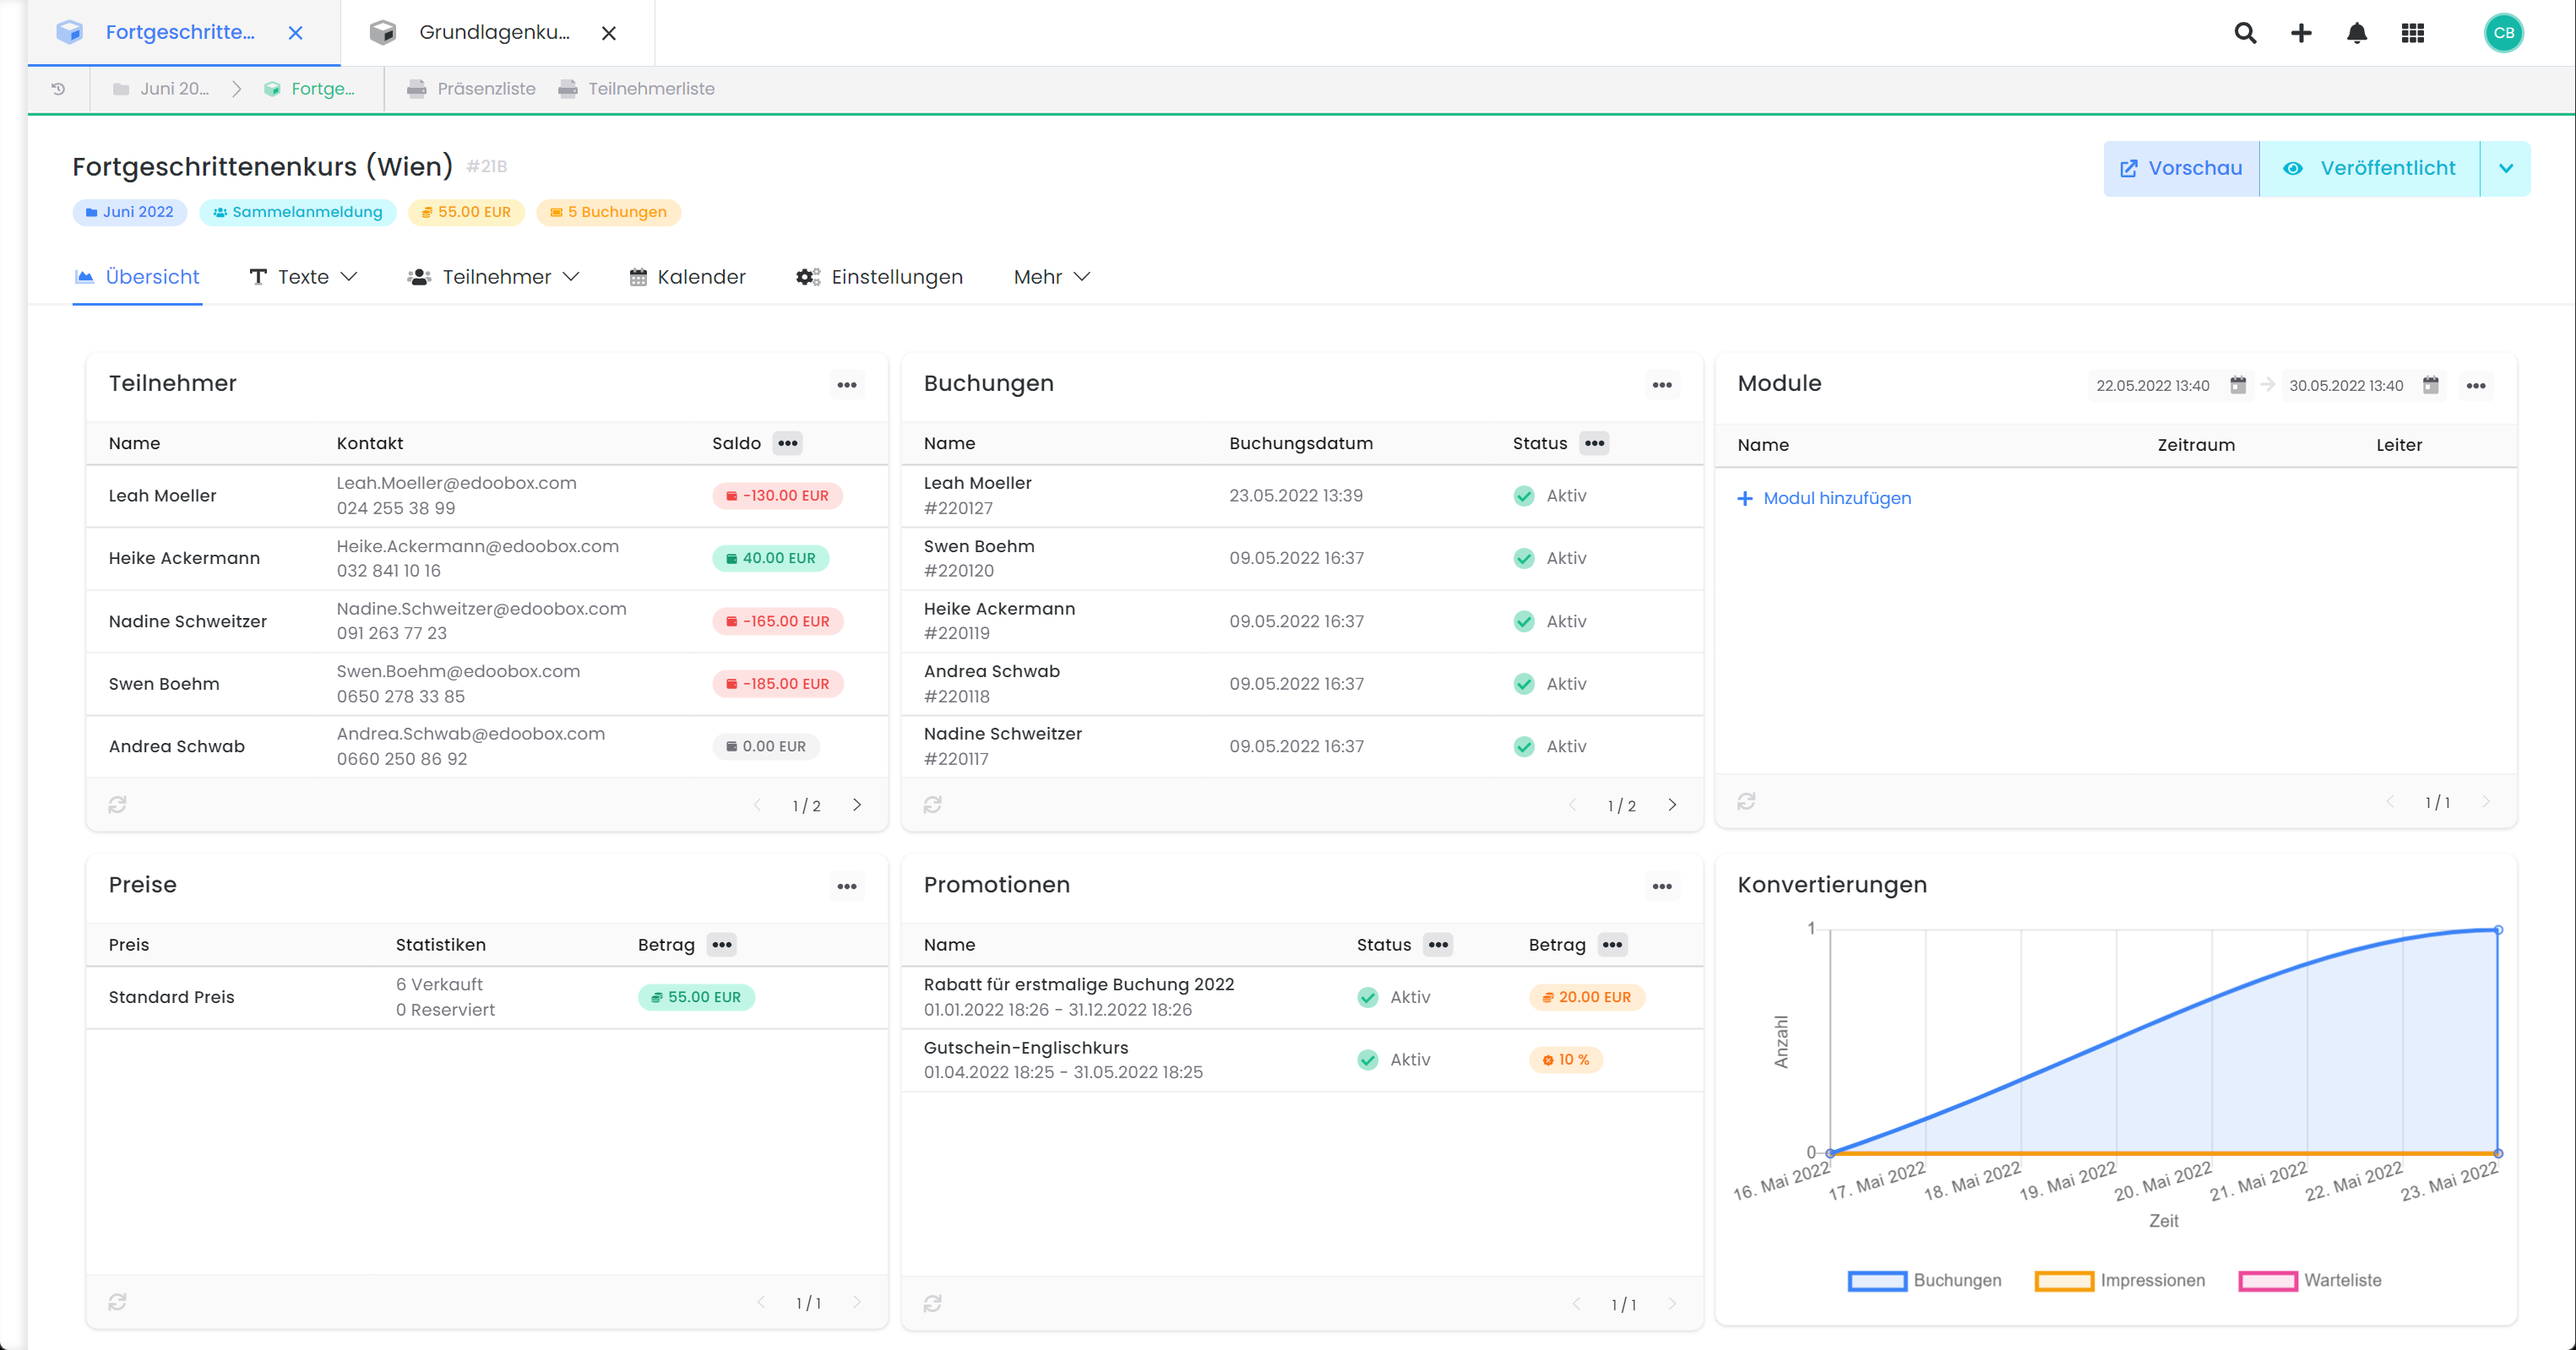This screenshot has height=1350, width=2576.
Task: Open the Promotionen card options menu
Action: coord(1662,886)
